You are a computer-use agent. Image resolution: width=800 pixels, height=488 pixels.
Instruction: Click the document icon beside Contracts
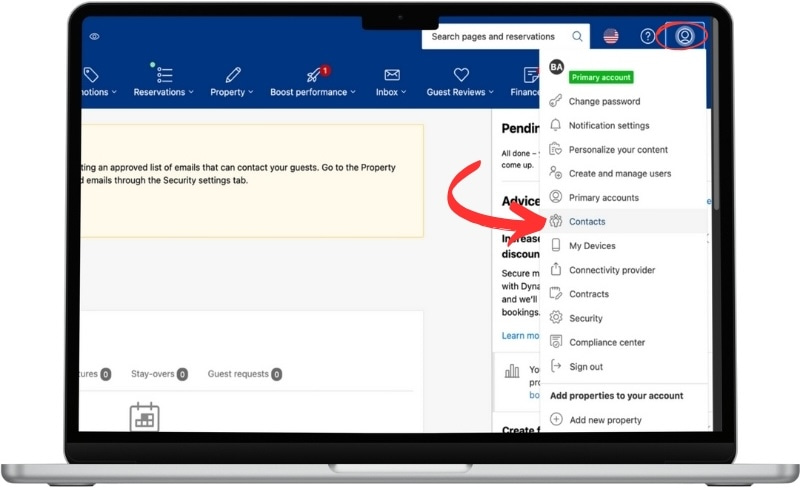pyautogui.click(x=556, y=294)
